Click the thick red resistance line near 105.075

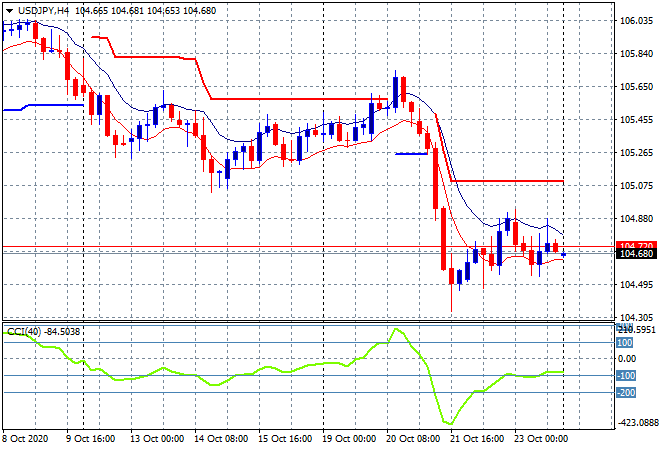(507, 181)
